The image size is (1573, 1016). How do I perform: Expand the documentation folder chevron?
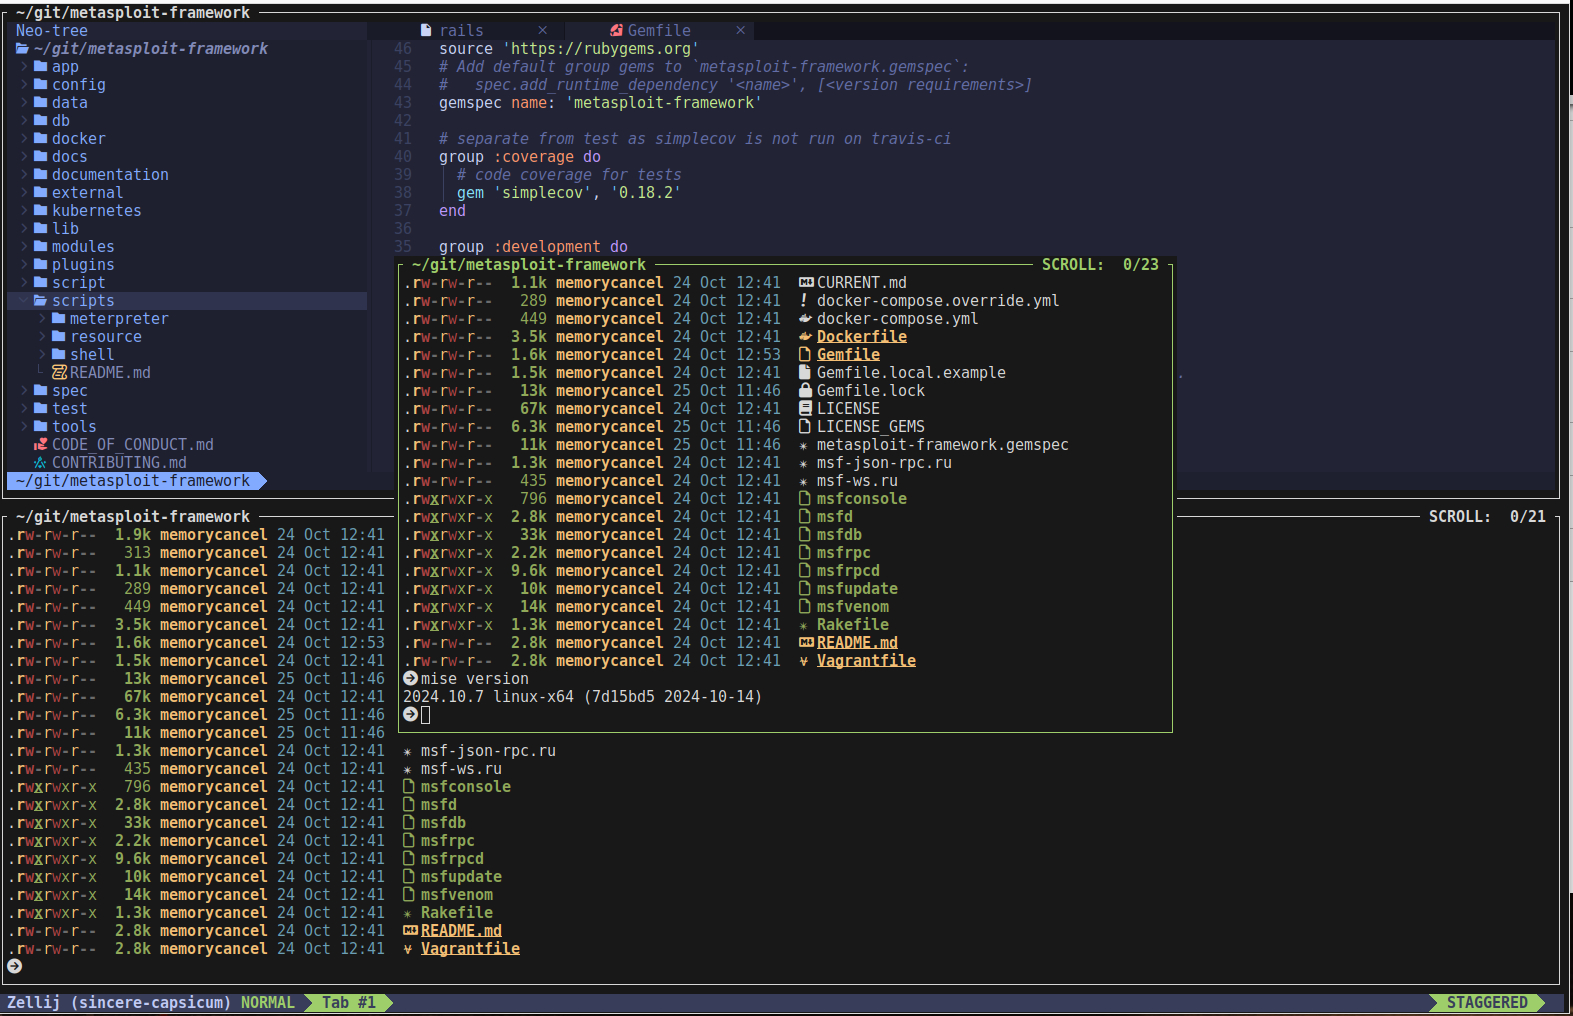pos(25,175)
